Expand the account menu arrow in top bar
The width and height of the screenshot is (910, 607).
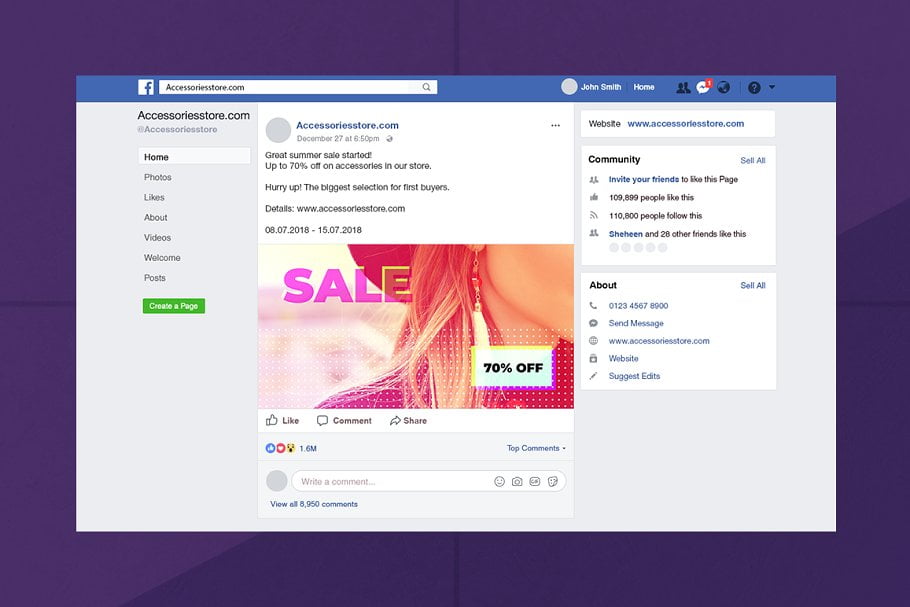[x=772, y=88]
